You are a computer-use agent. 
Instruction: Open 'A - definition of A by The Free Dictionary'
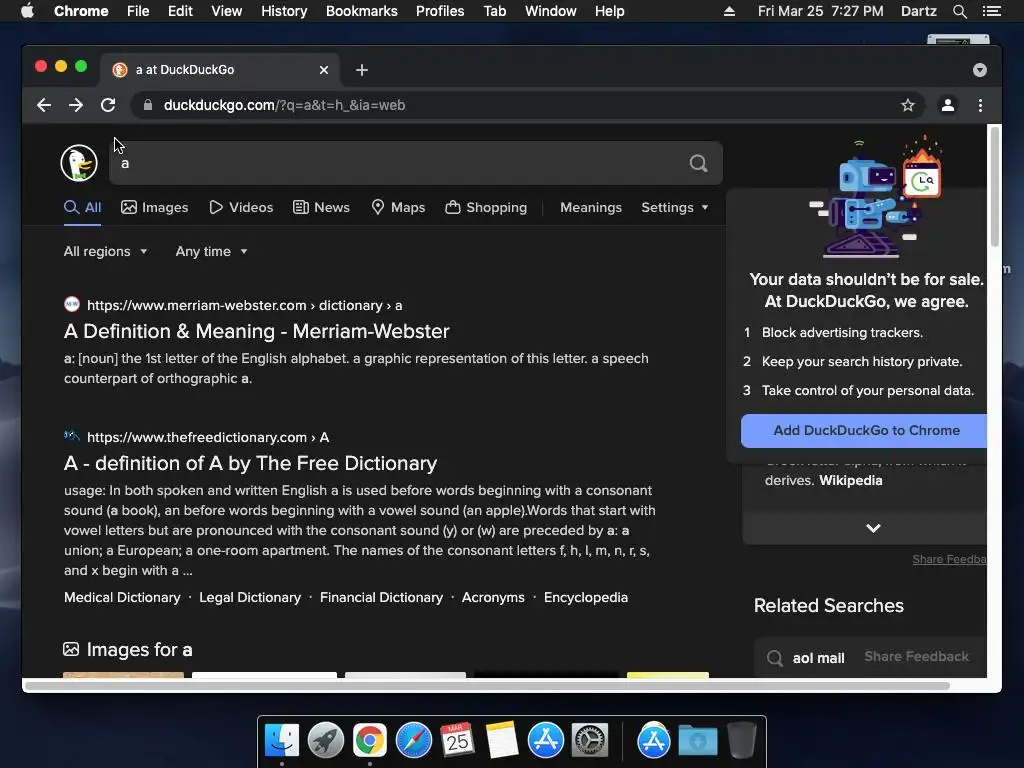[x=251, y=463]
